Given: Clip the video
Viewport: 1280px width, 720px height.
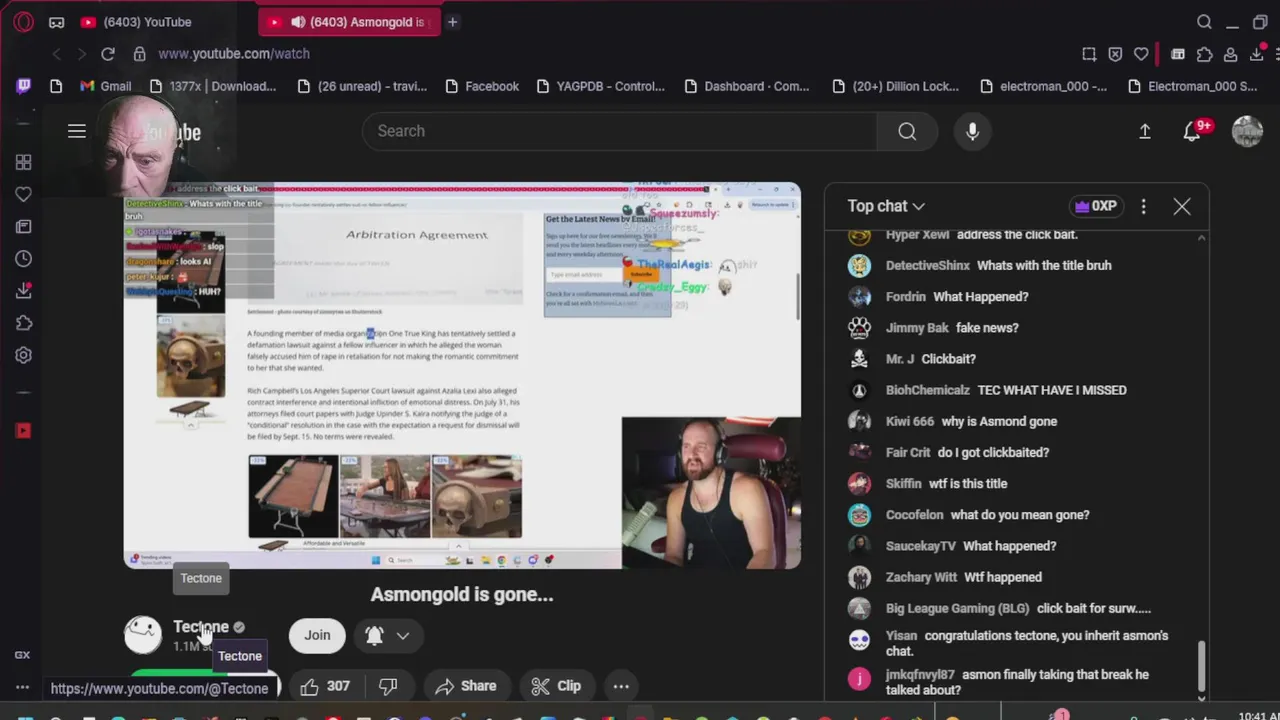Looking at the screenshot, I should click(x=556, y=686).
